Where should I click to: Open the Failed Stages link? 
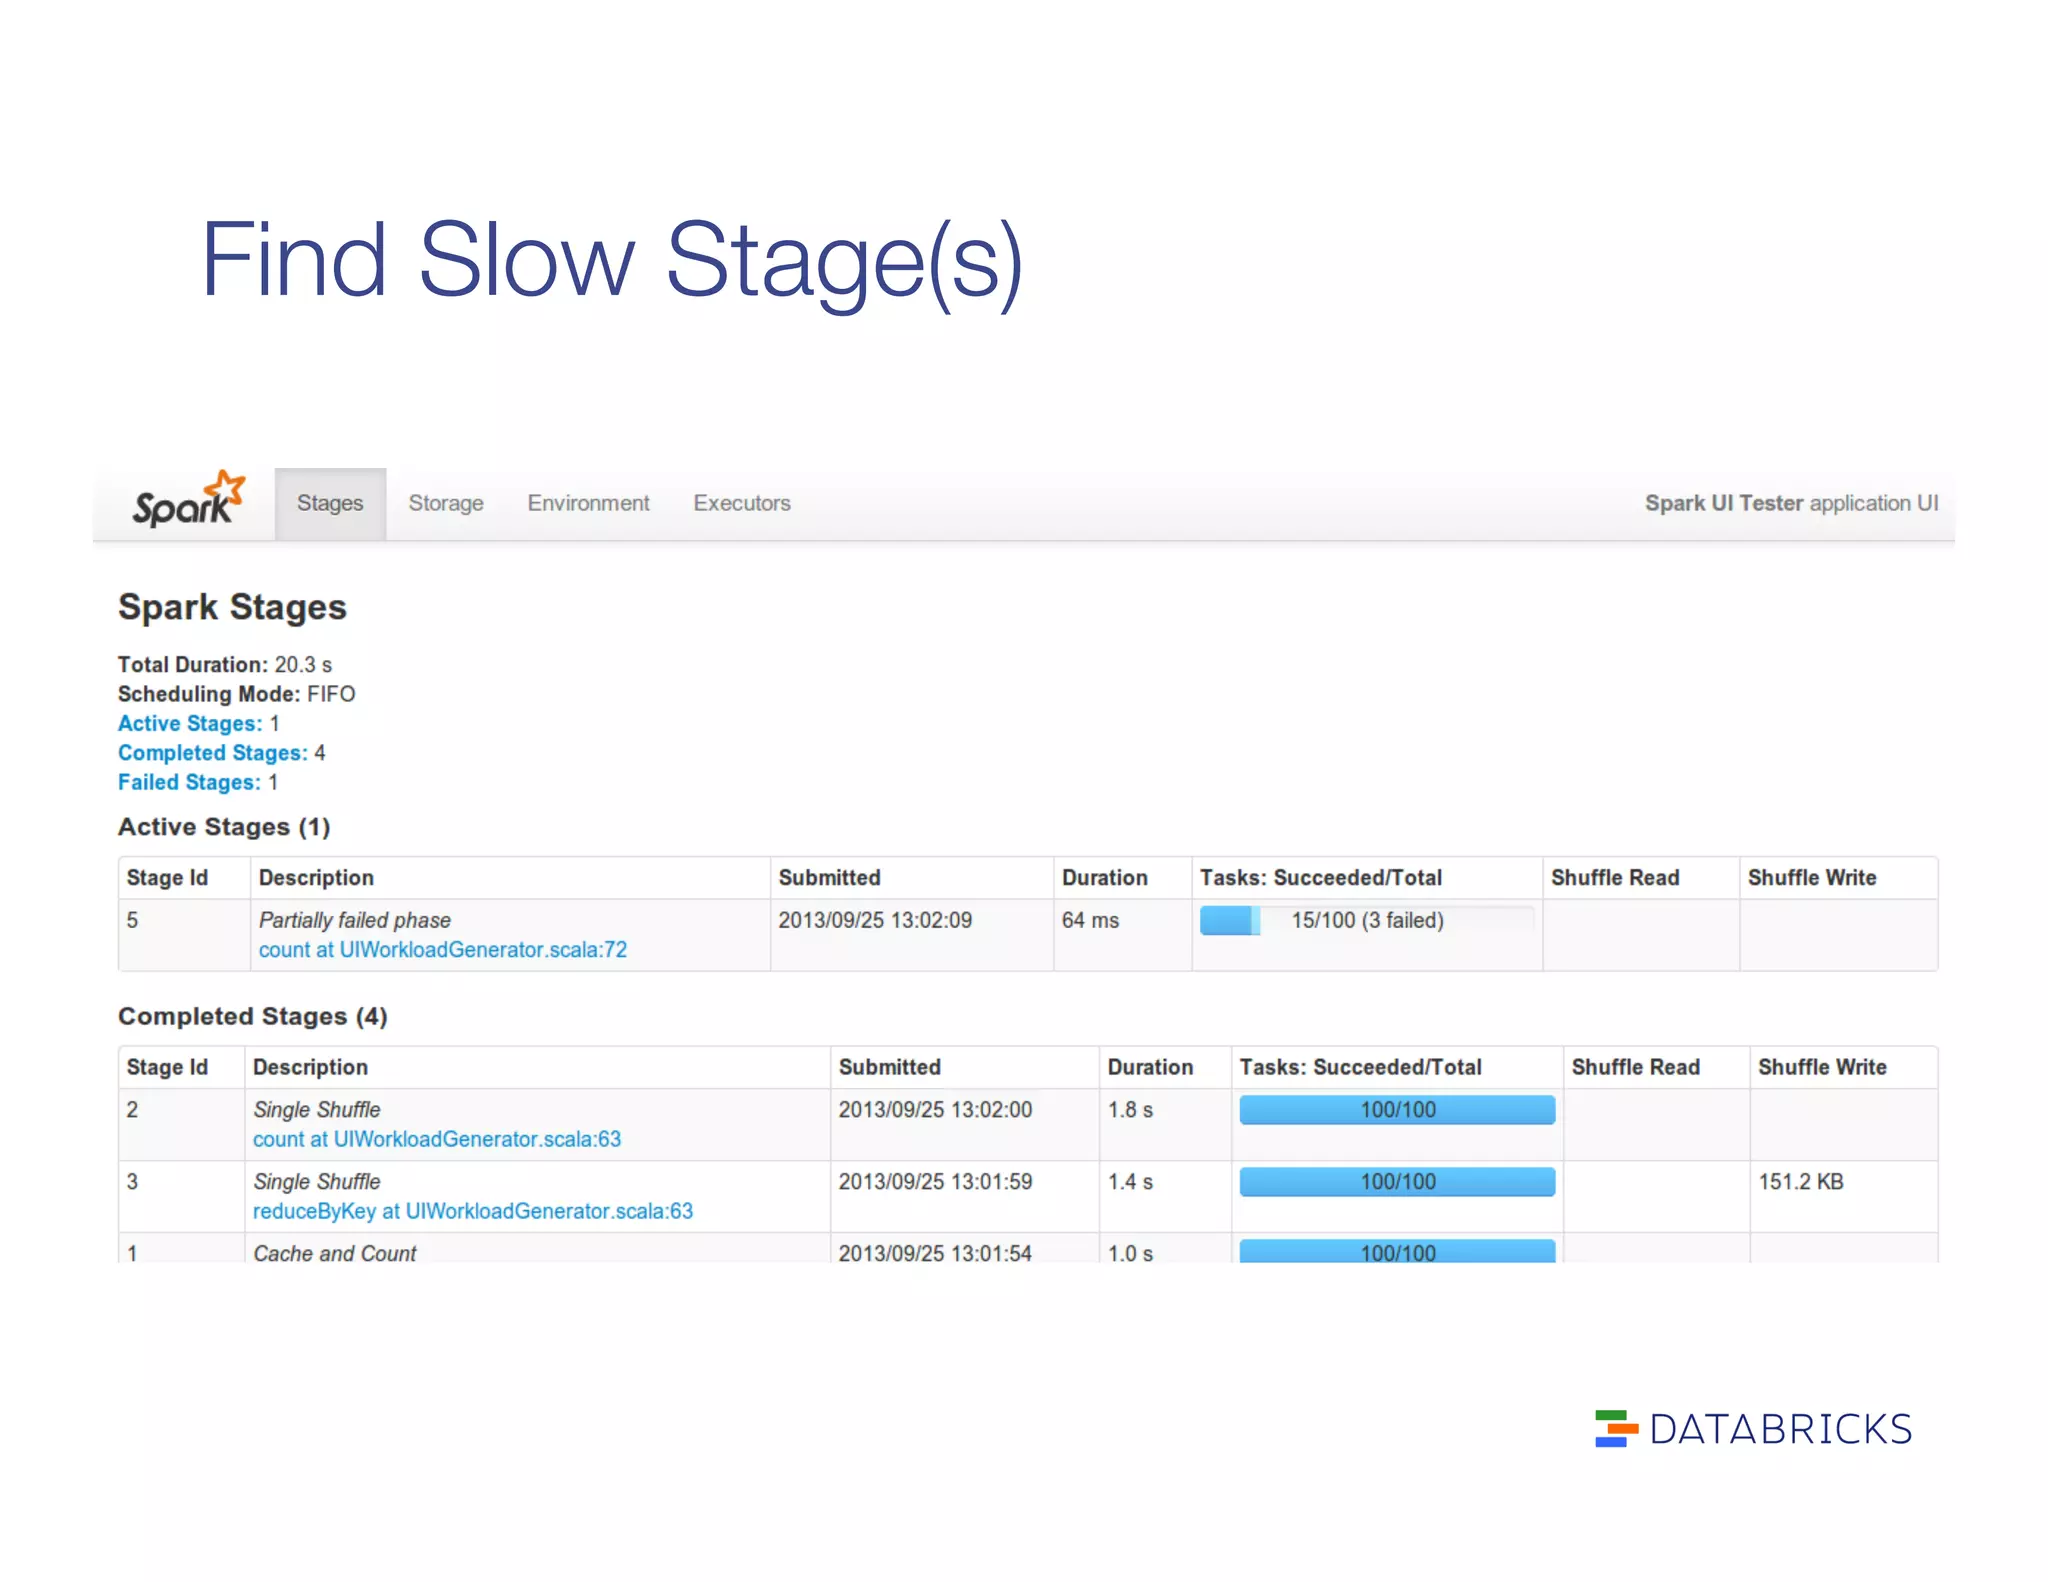point(189,782)
